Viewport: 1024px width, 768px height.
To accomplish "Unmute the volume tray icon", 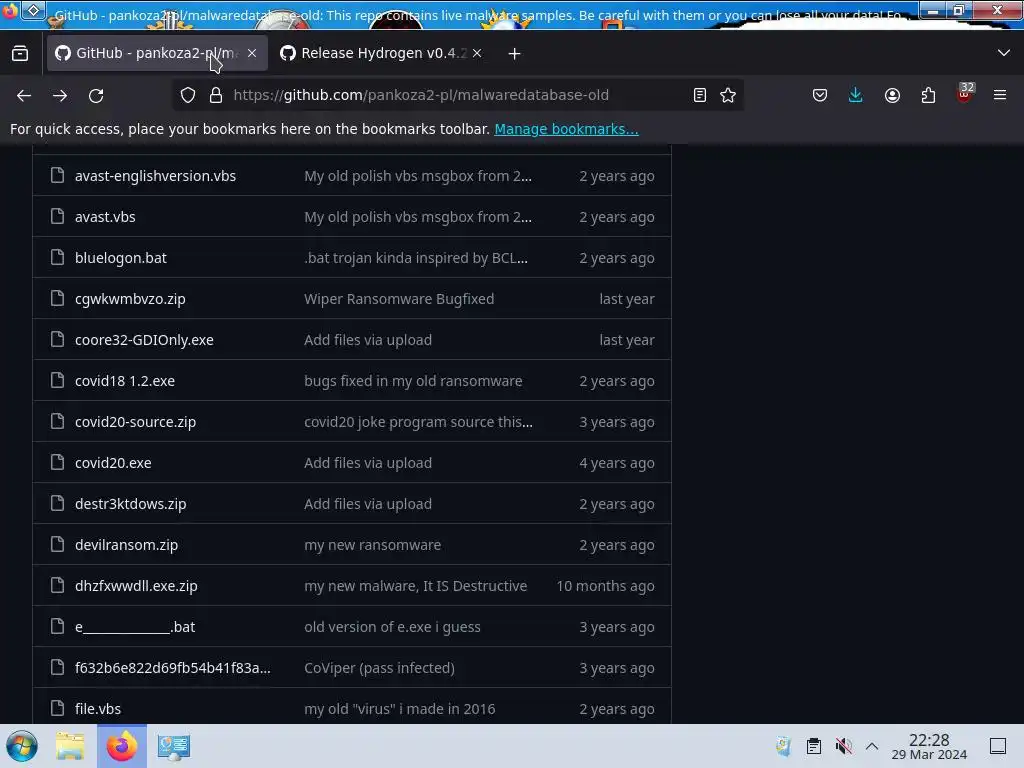I will tap(844, 746).
